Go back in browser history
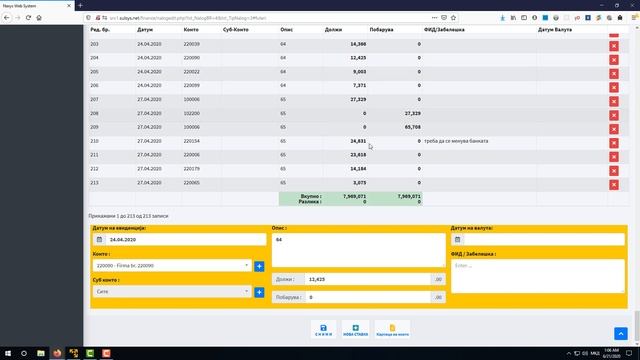 click(7, 18)
